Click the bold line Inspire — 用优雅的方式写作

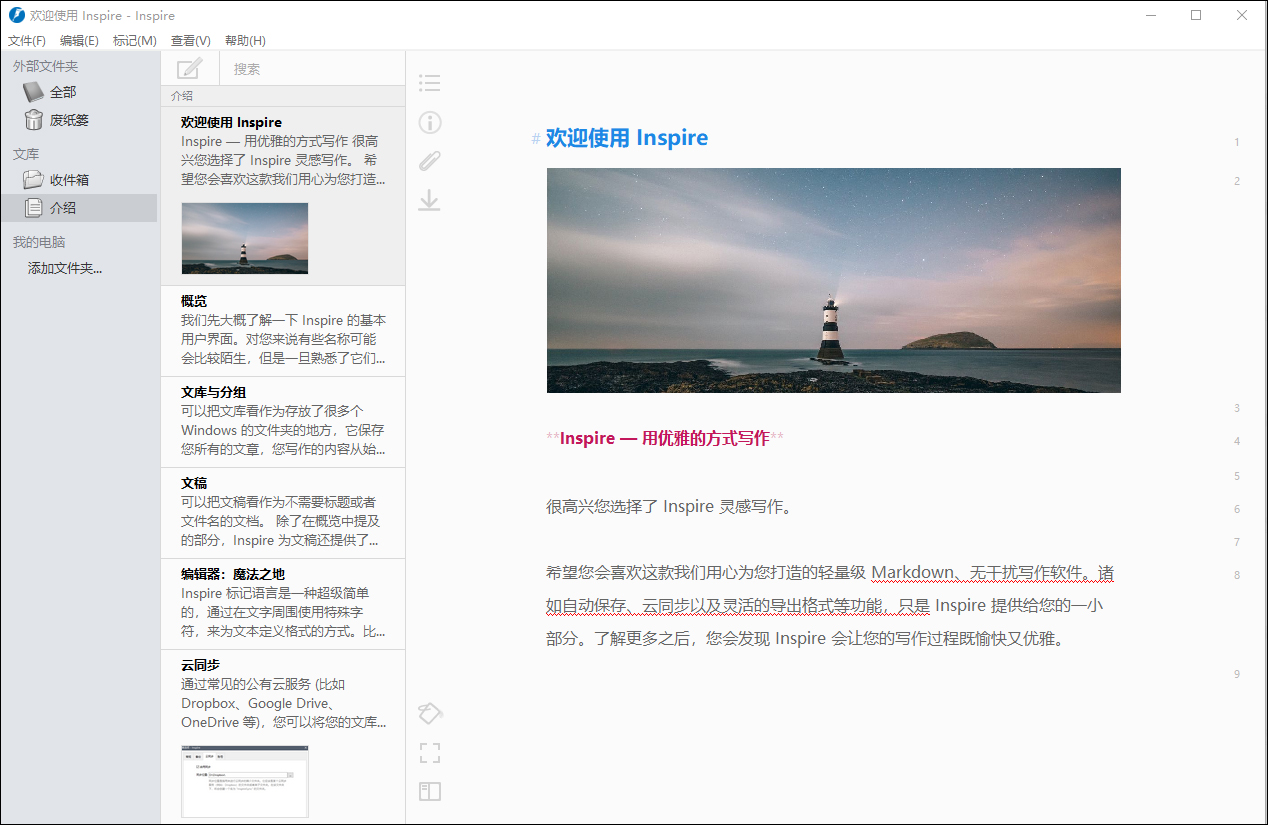(x=665, y=438)
